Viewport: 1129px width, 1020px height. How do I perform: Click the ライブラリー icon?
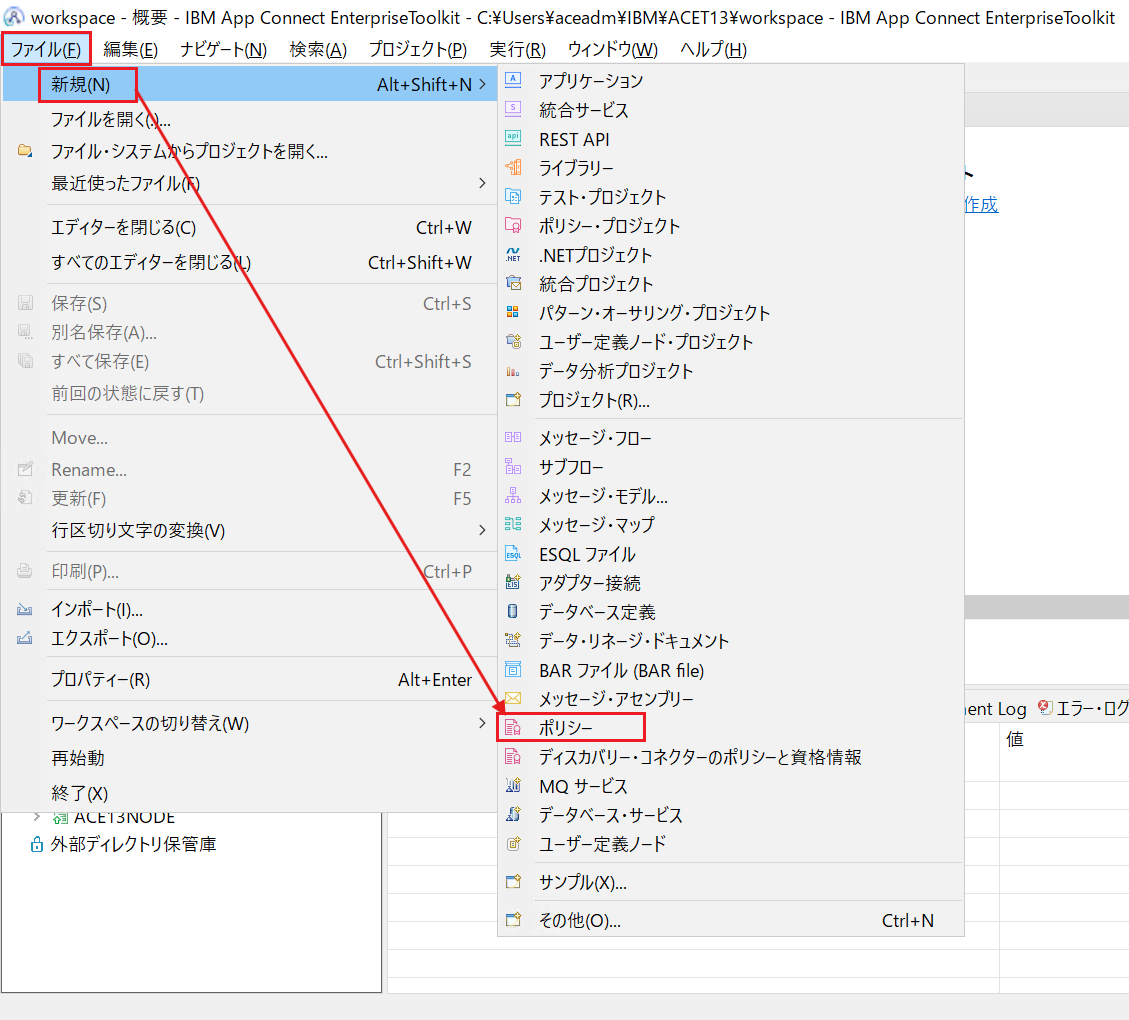[x=513, y=167]
